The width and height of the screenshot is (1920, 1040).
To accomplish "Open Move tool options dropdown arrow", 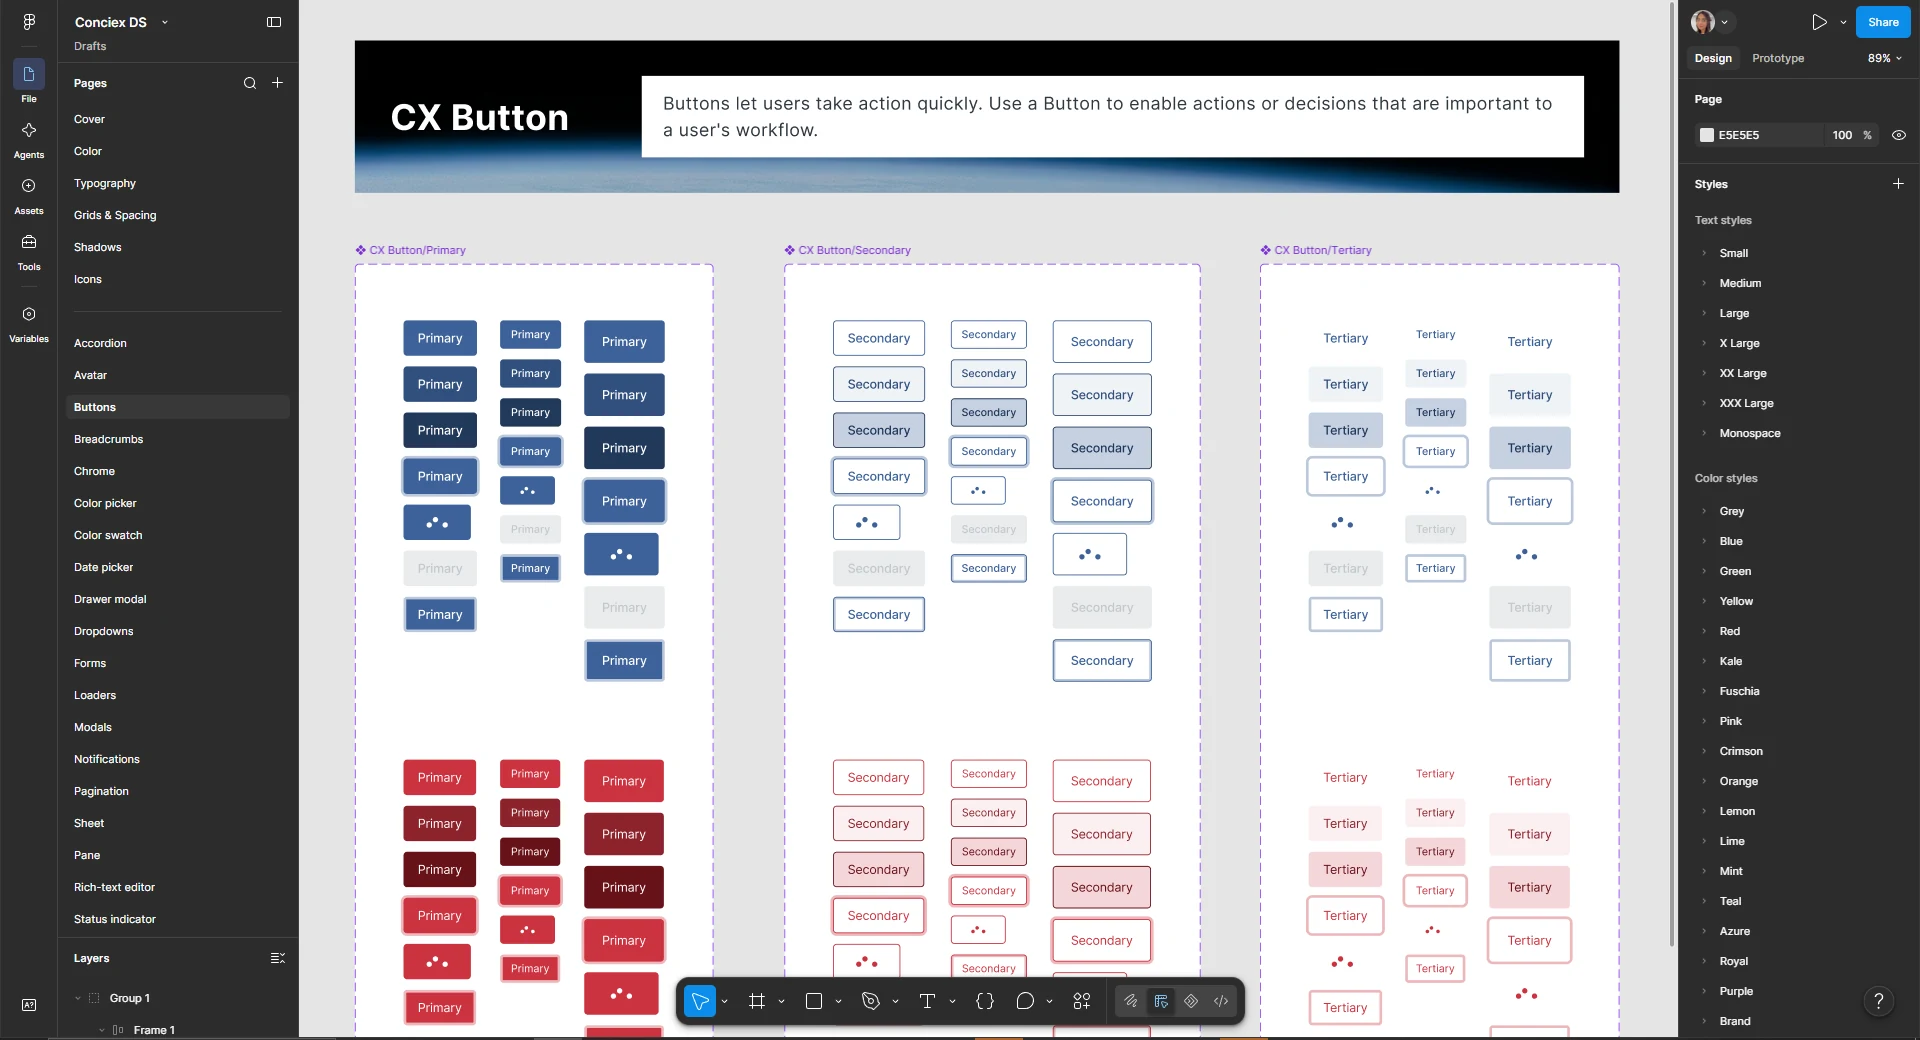I will (x=725, y=1001).
